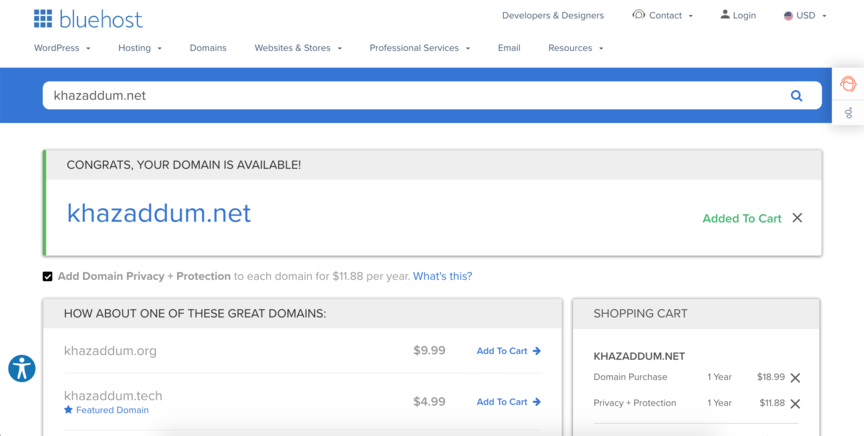This screenshot has height=436, width=864.
Task: Add khazaddum.tech to cart
Action: 508,402
